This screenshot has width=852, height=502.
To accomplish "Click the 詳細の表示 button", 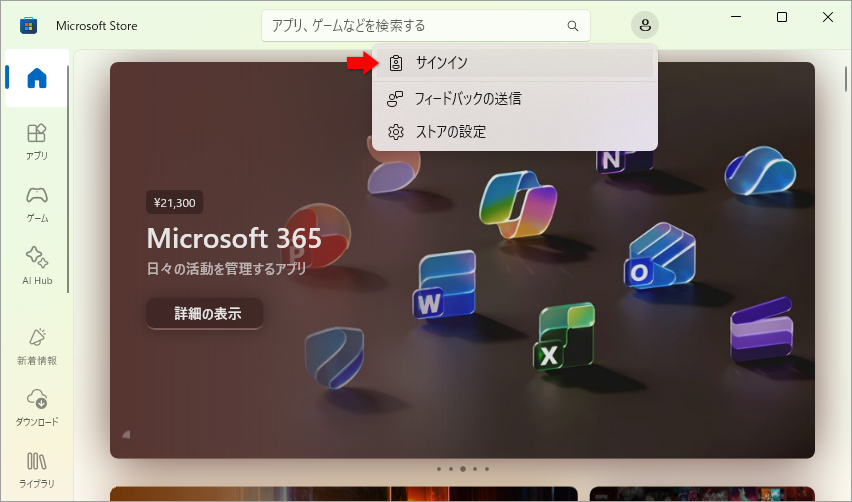I will [x=205, y=313].
